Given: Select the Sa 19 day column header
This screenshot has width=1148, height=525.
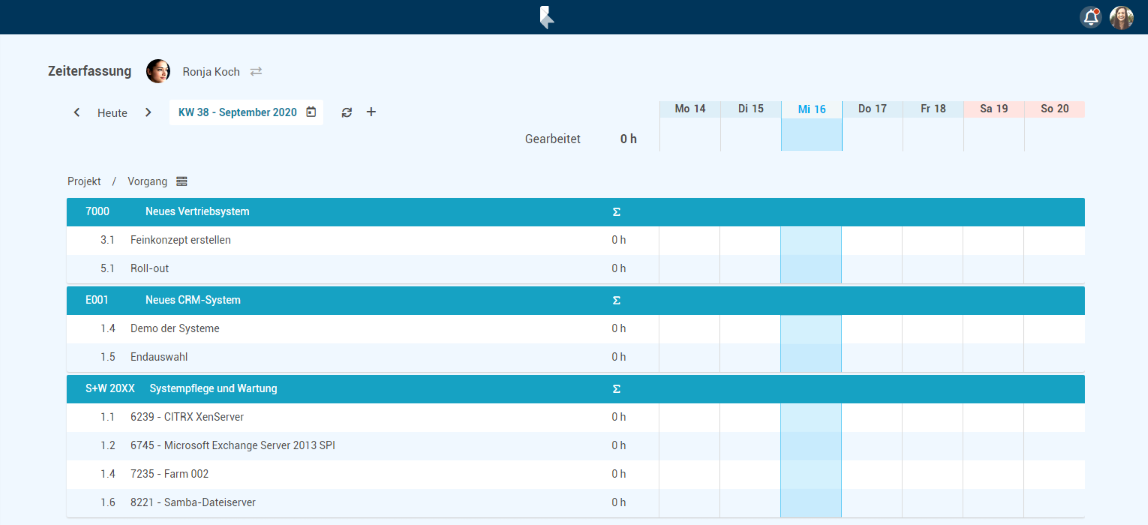Looking at the screenshot, I should coord(993,109).
